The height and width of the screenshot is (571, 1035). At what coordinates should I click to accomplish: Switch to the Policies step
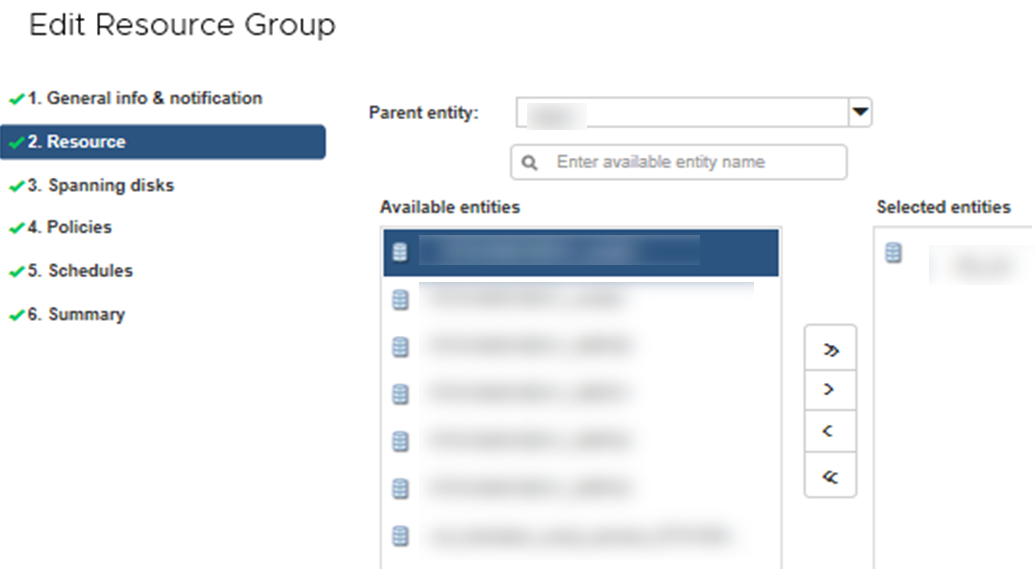[79, 227]
